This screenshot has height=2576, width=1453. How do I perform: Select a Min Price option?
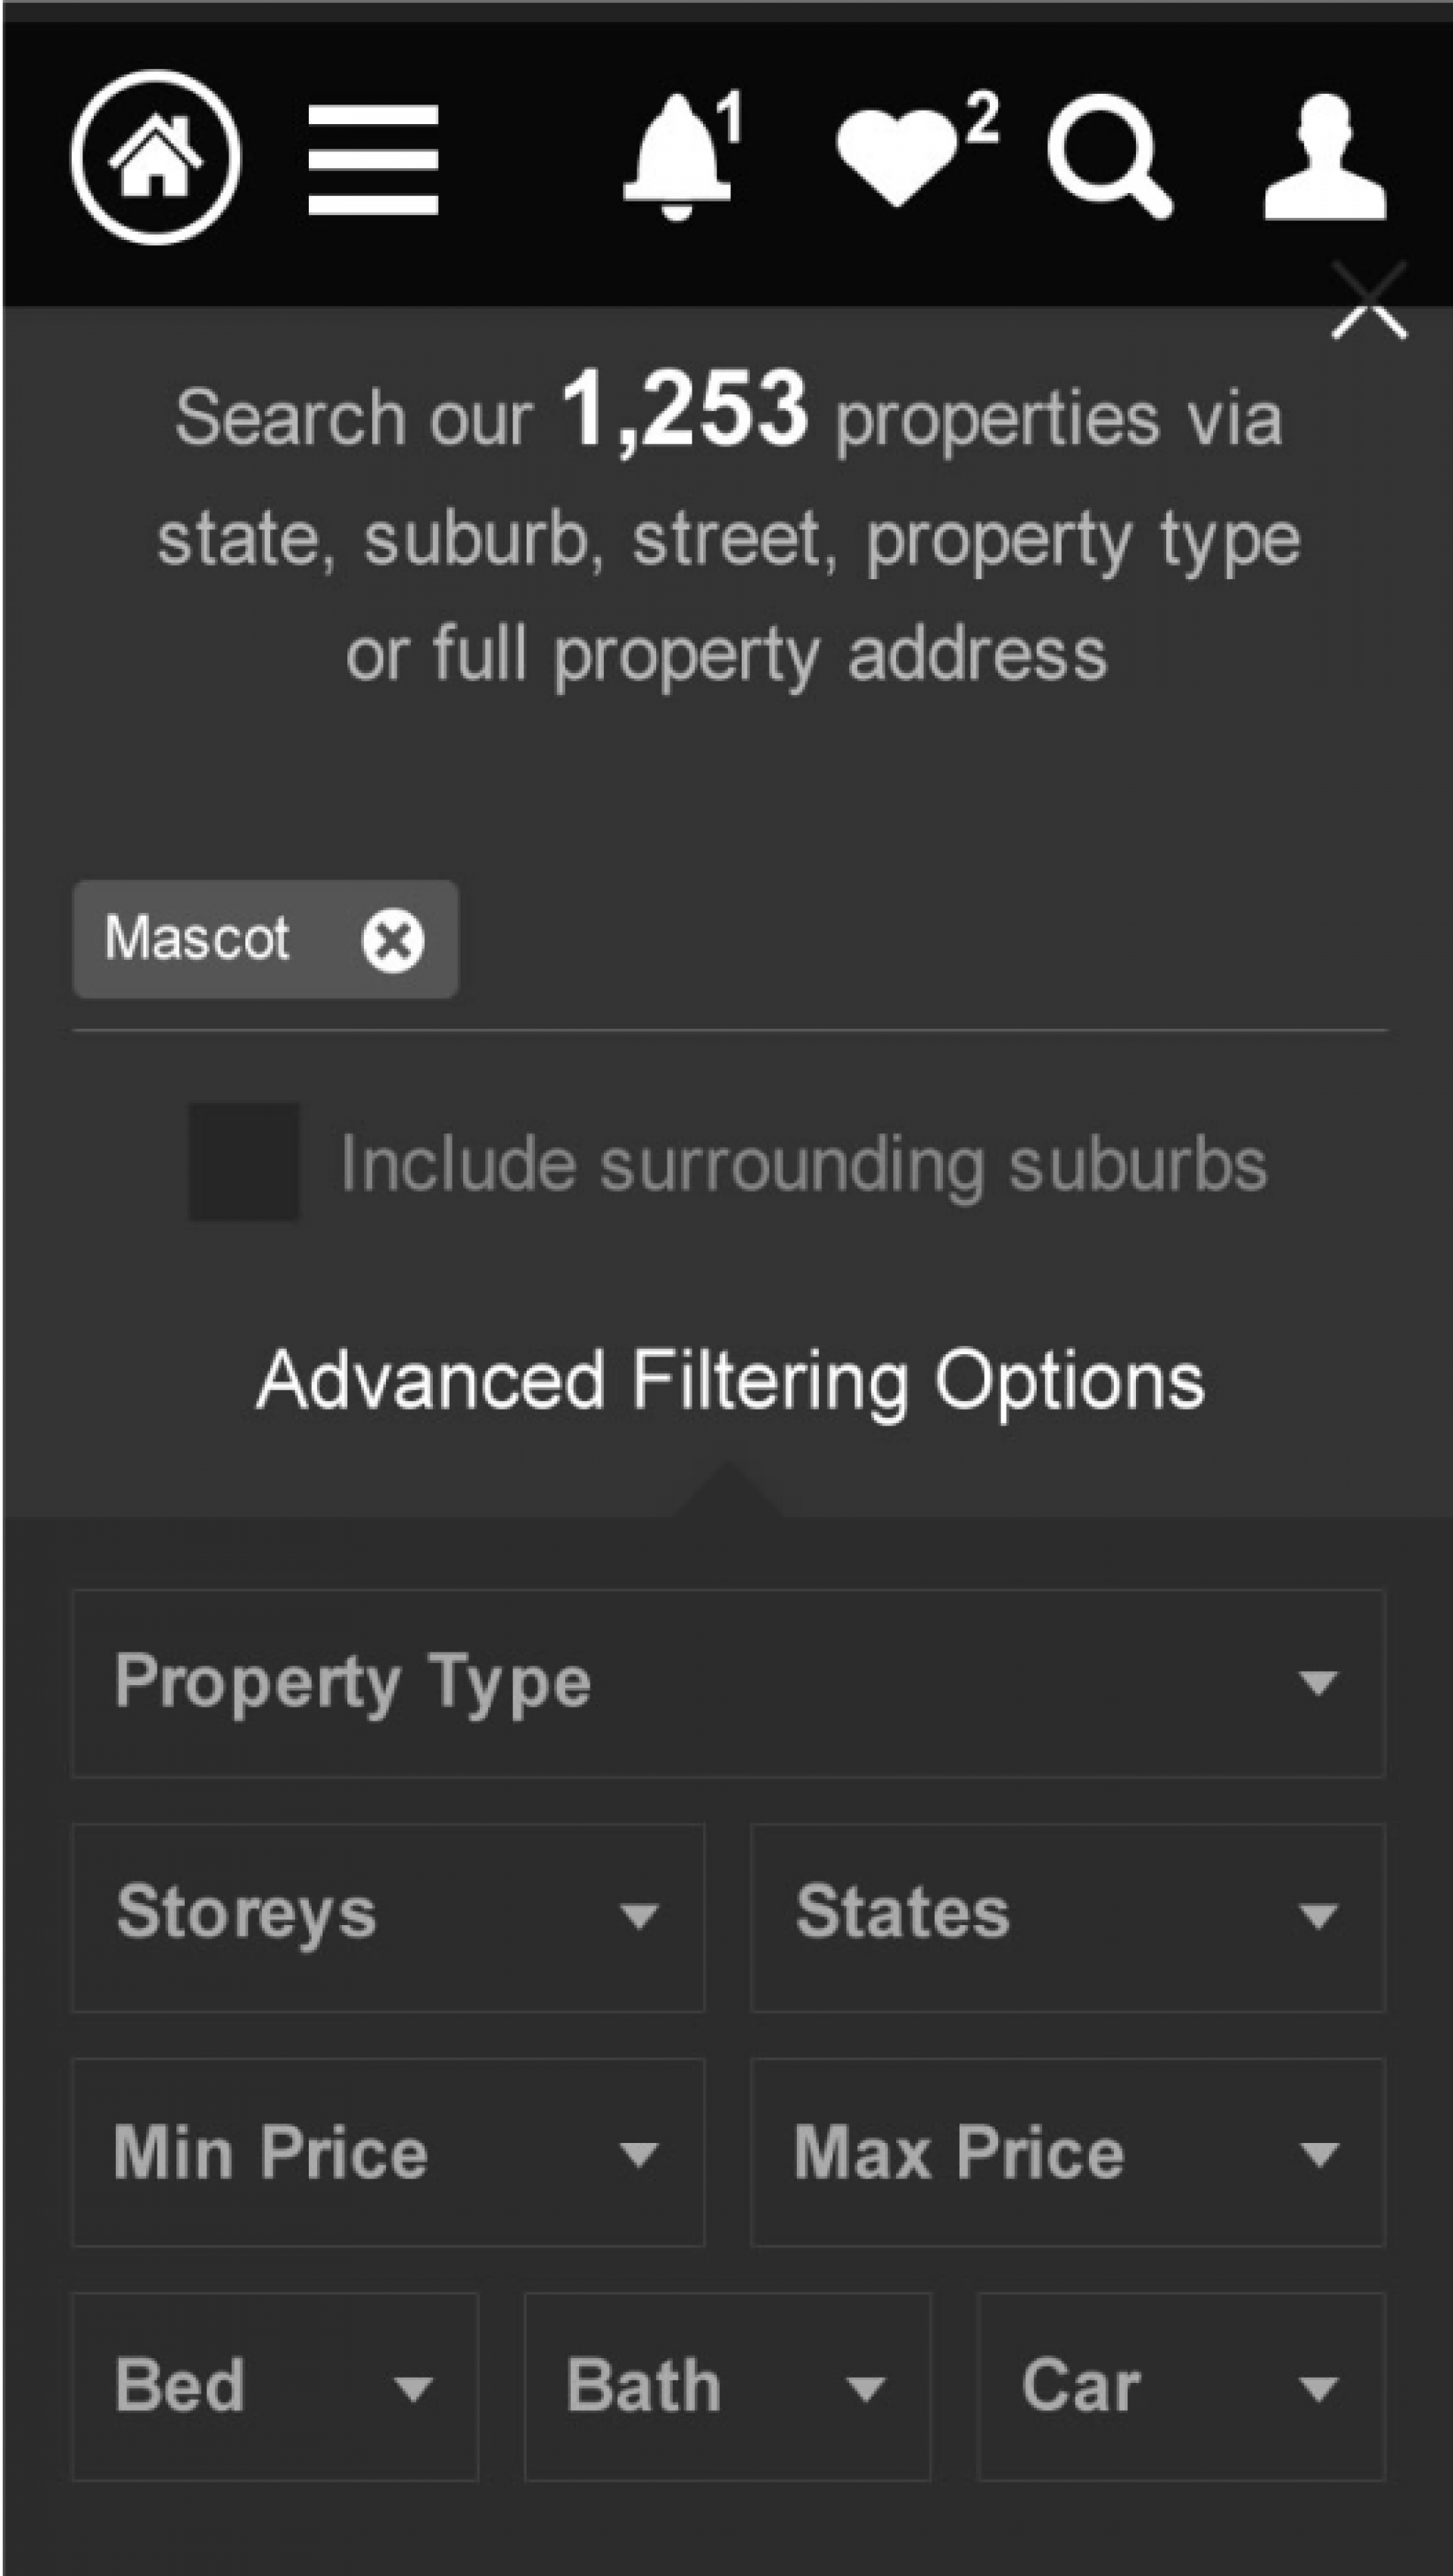point(388,2153)
